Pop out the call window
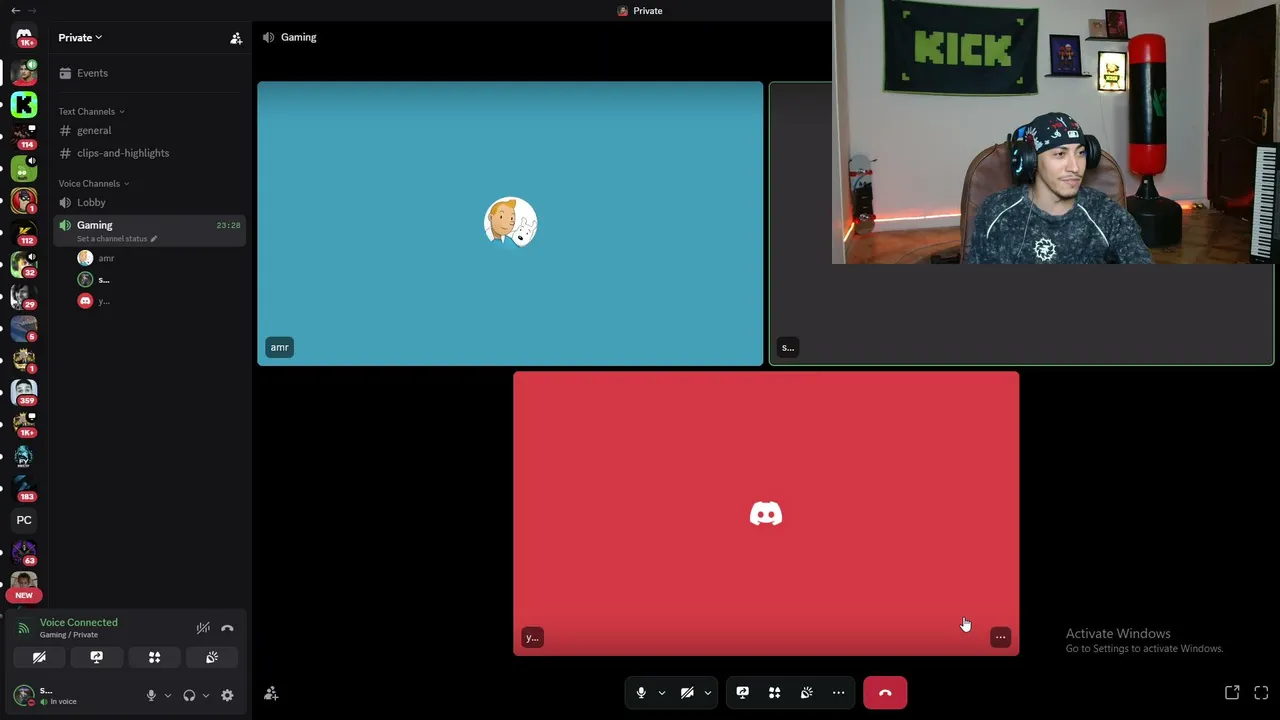The image size is (1280, 720). [x=1232, y=692]
